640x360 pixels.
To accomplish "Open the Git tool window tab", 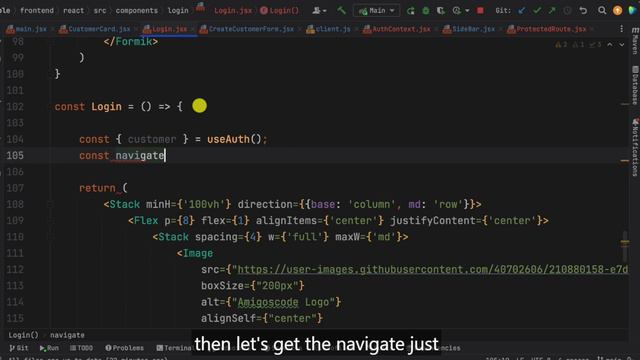I will [x=19, y=348].
